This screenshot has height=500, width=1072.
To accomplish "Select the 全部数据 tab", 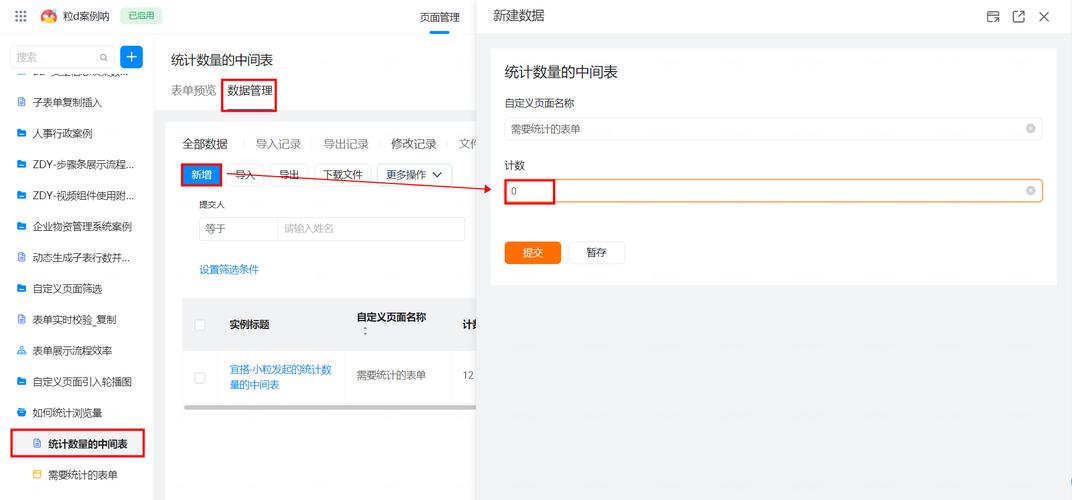I will (205, 144).
